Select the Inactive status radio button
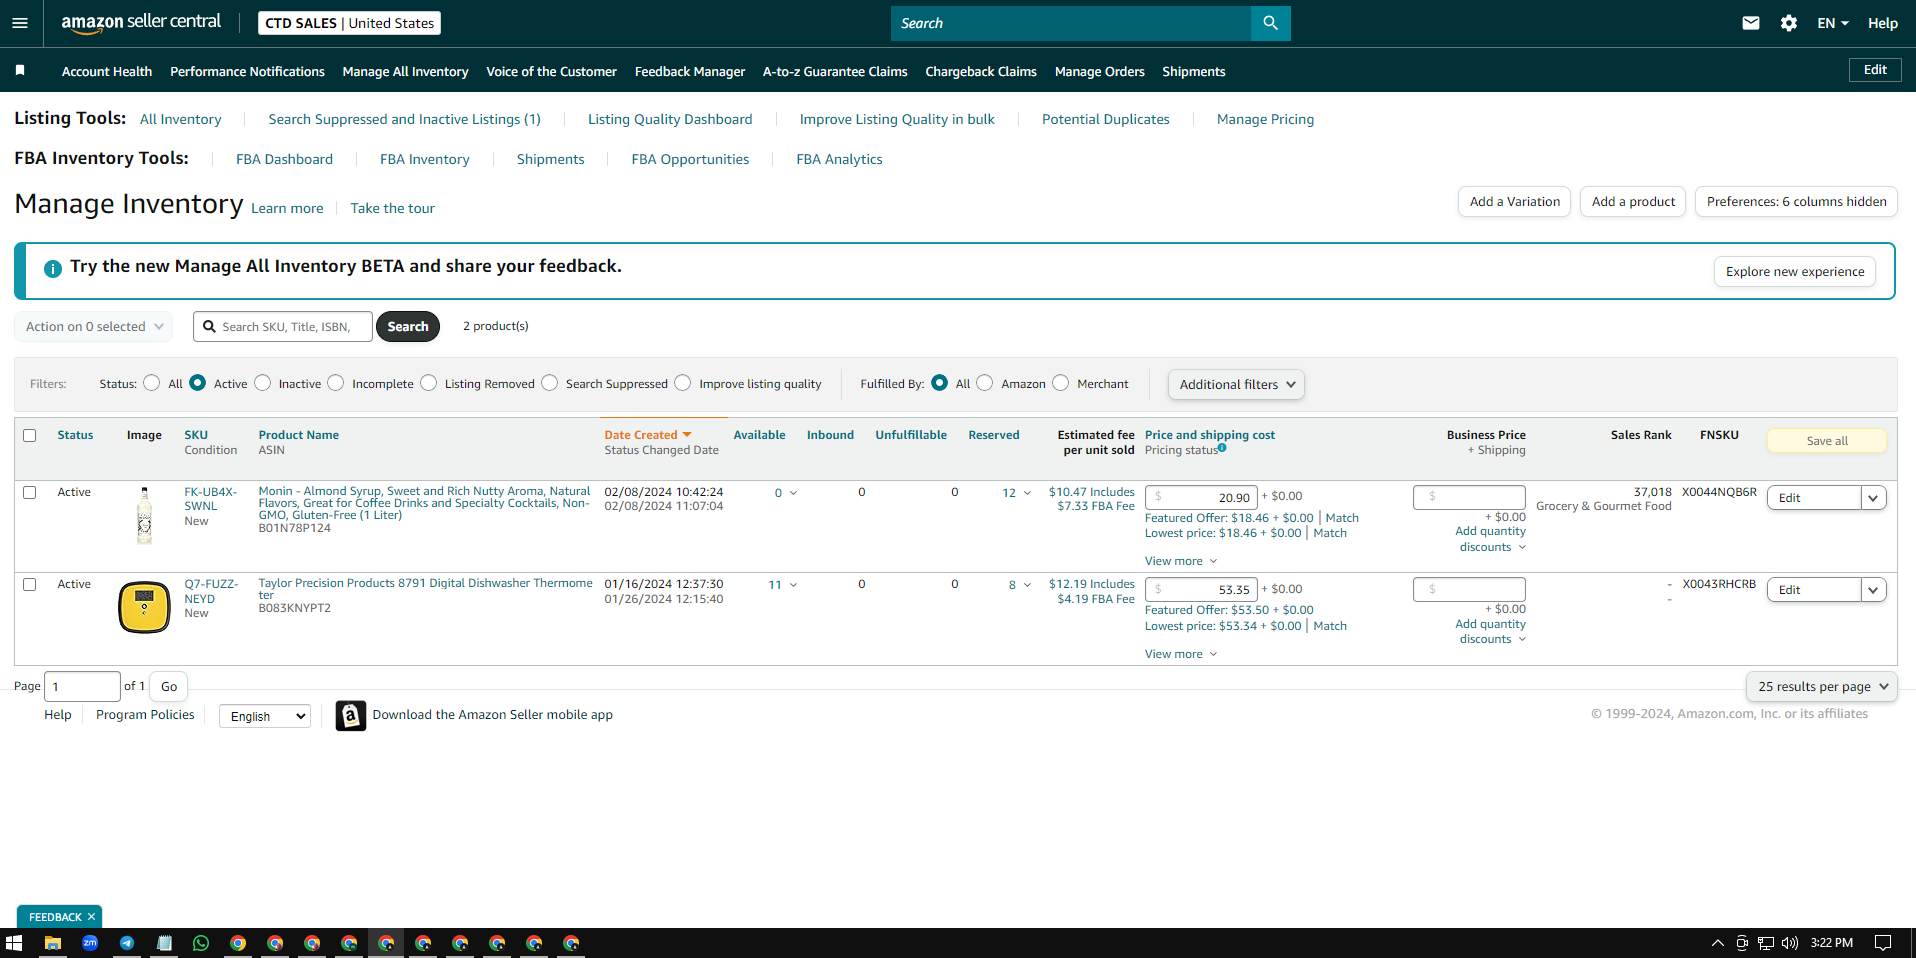This screenshot has height=958, width=1916. click(x=263, y=383)
